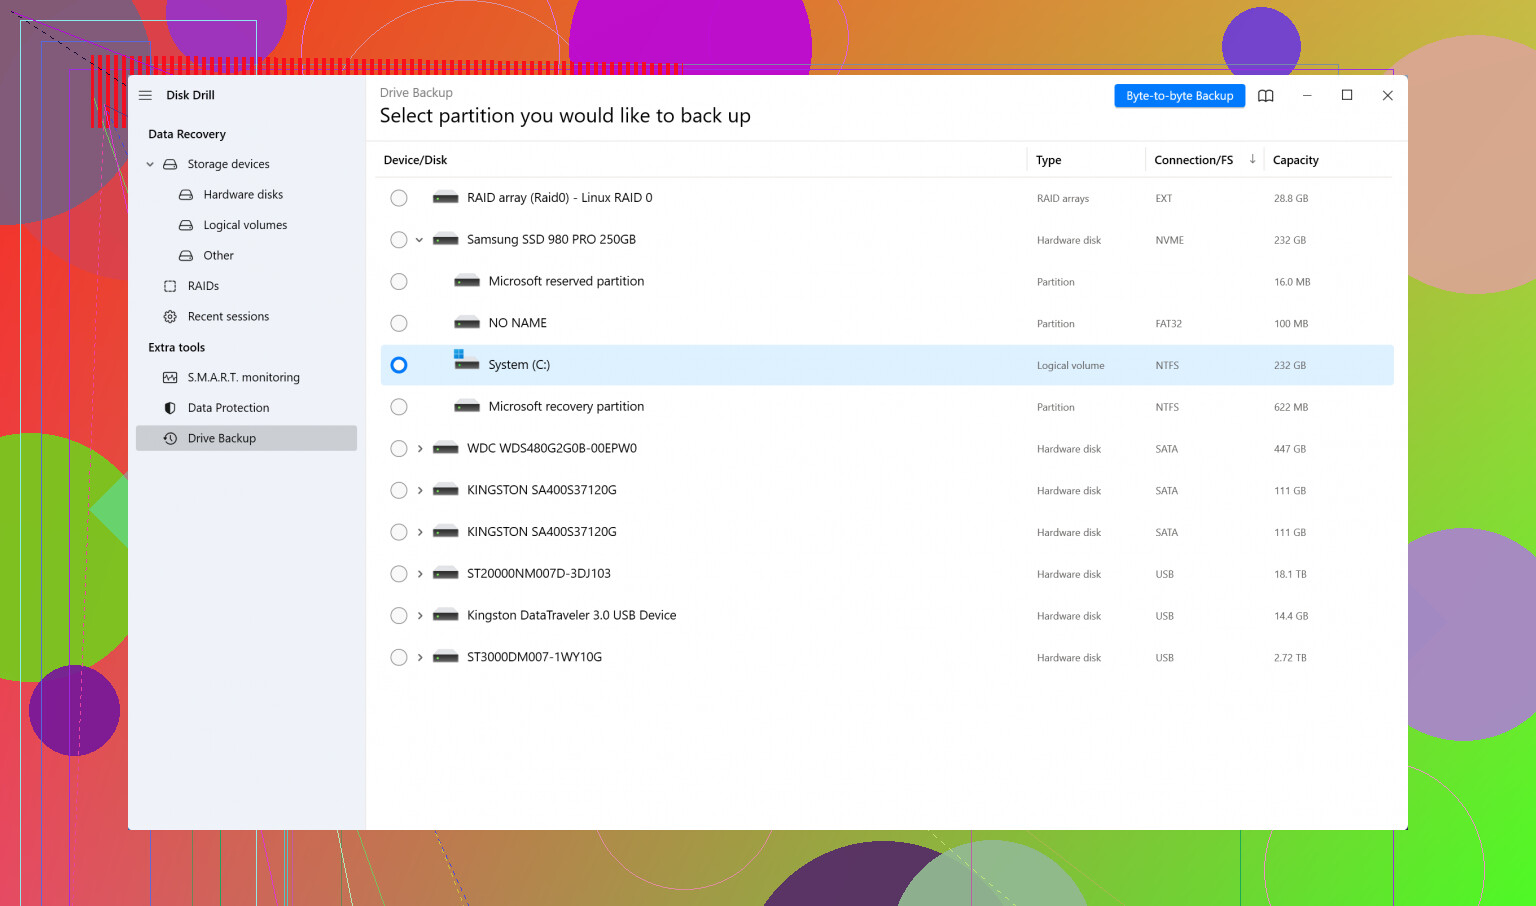This screenshot has width=1536, height=906.
Task: Click the Windows System (C:) drive icon
Action: 466,361
